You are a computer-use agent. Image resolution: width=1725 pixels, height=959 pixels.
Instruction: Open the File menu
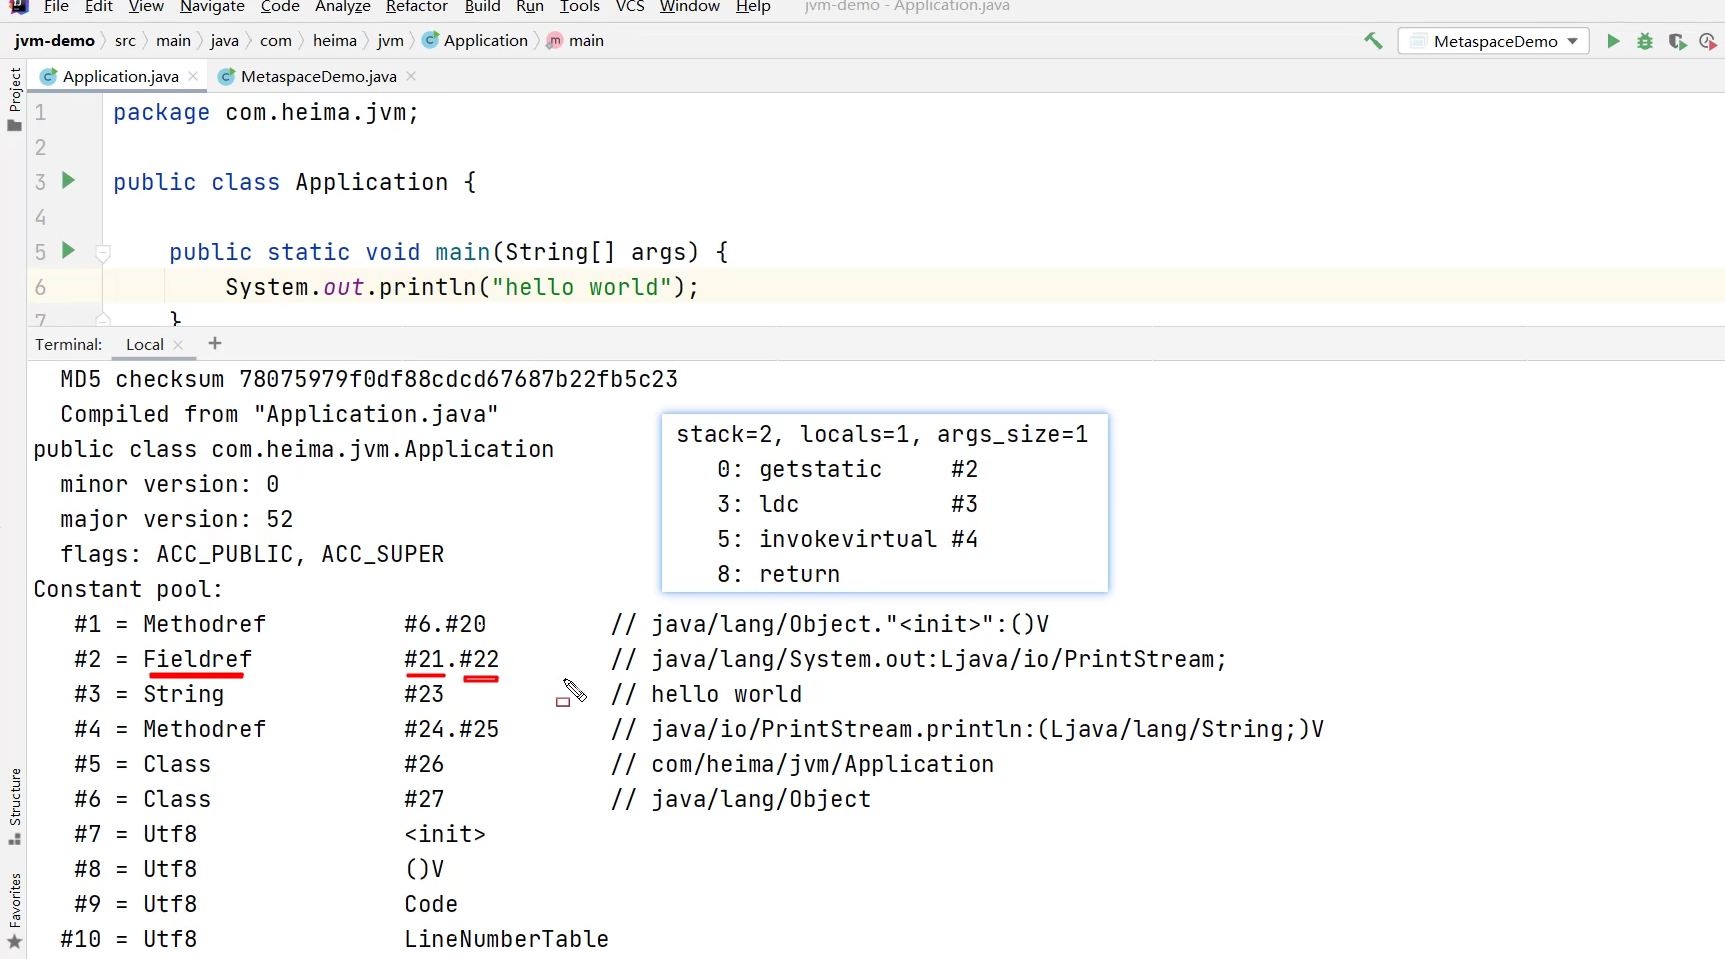click(56, 7)
